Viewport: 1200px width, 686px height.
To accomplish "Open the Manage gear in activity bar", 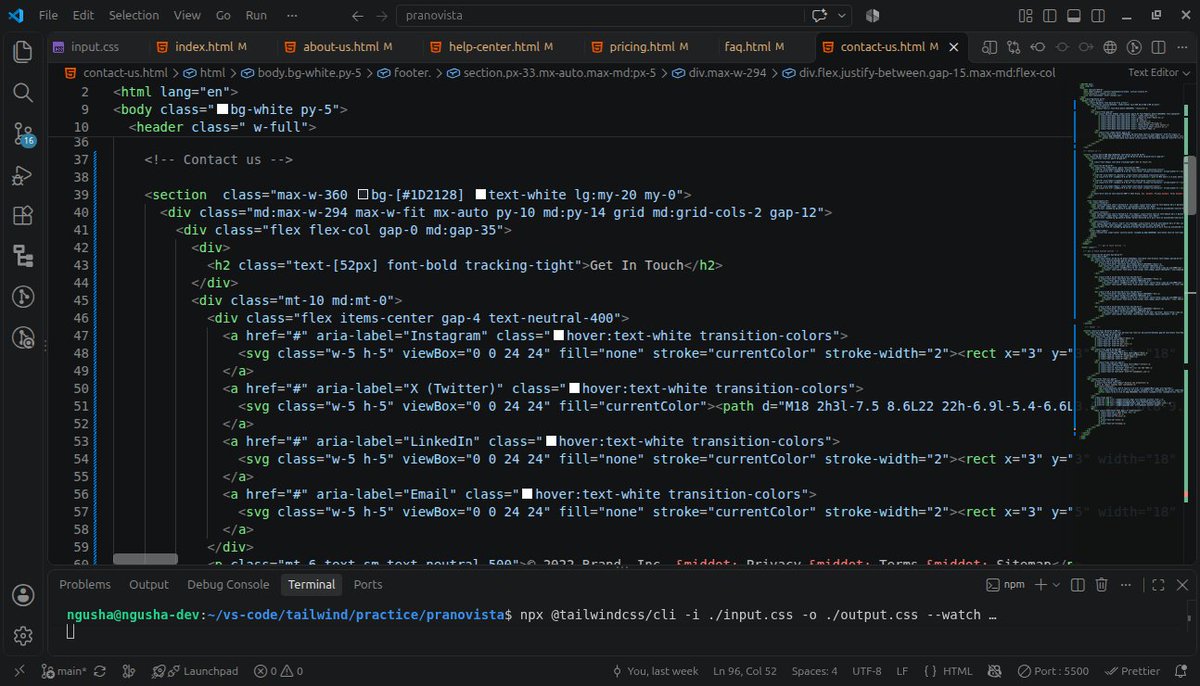I will point(23,636).
